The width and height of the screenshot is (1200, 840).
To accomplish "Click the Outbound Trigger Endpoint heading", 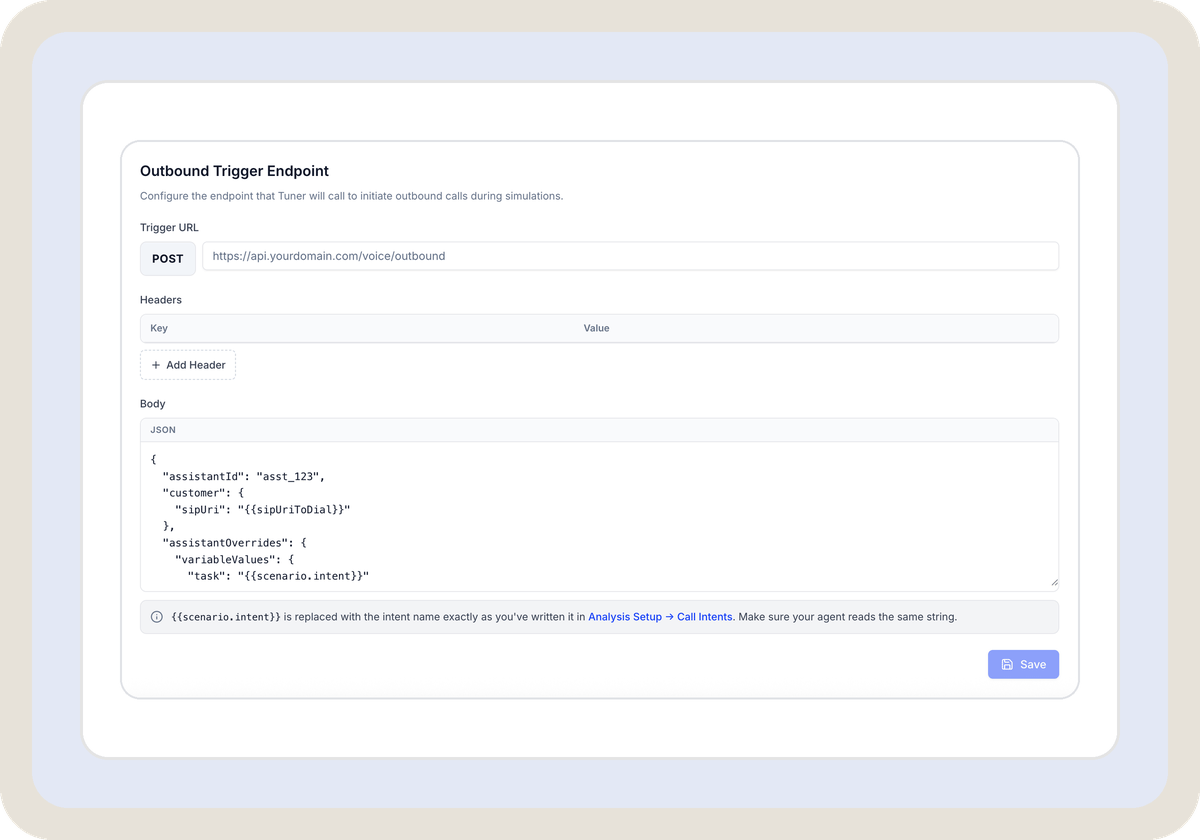I will [x=234, y=171].
